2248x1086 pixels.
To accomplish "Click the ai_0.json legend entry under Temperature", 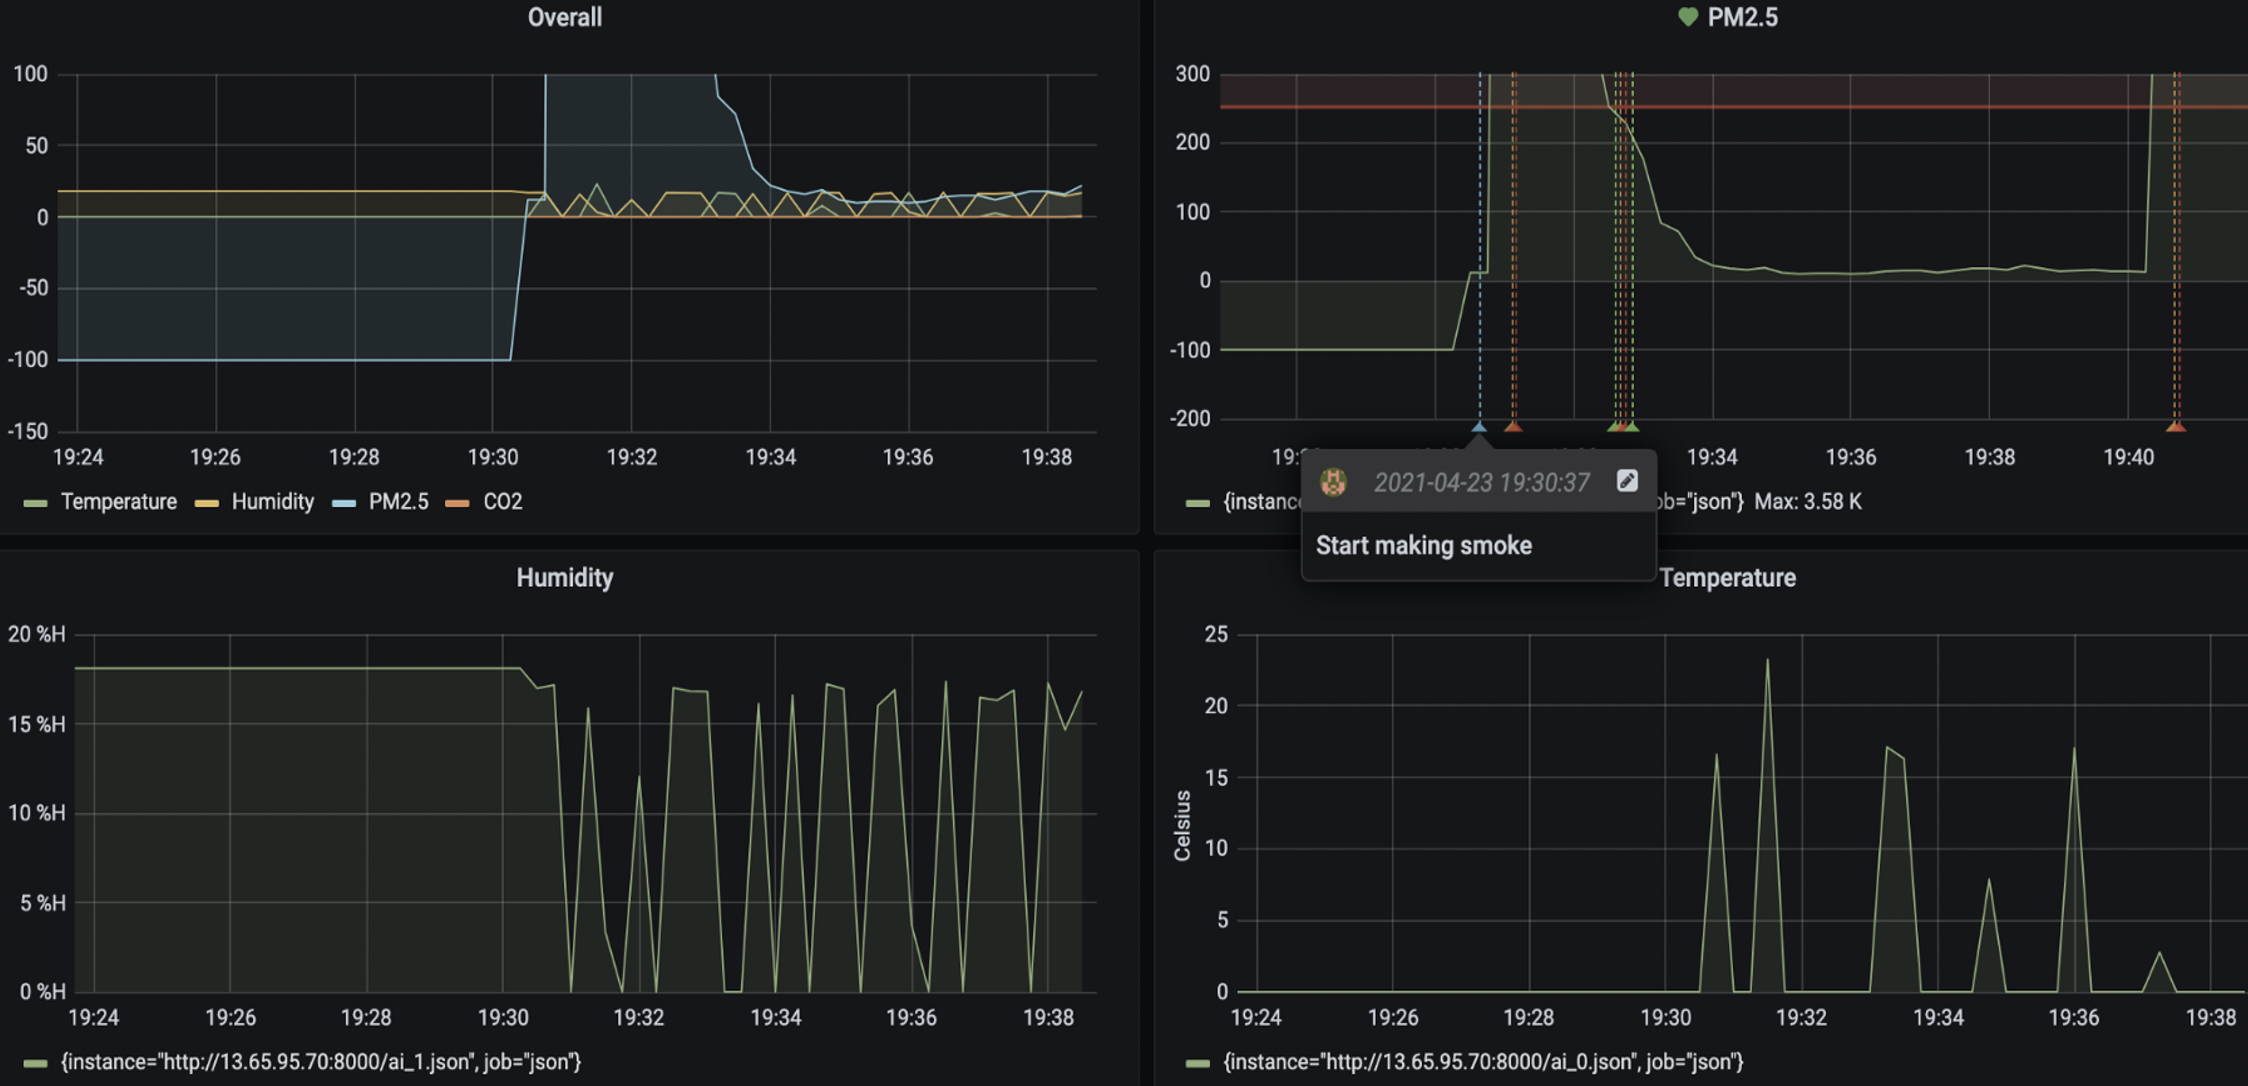I will [1482, 1062].
